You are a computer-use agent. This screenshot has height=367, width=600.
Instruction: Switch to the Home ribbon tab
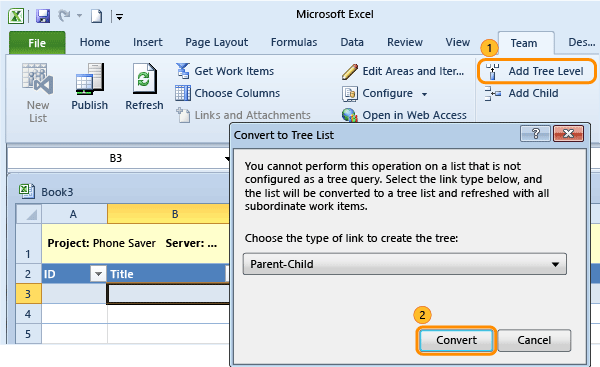95,42
